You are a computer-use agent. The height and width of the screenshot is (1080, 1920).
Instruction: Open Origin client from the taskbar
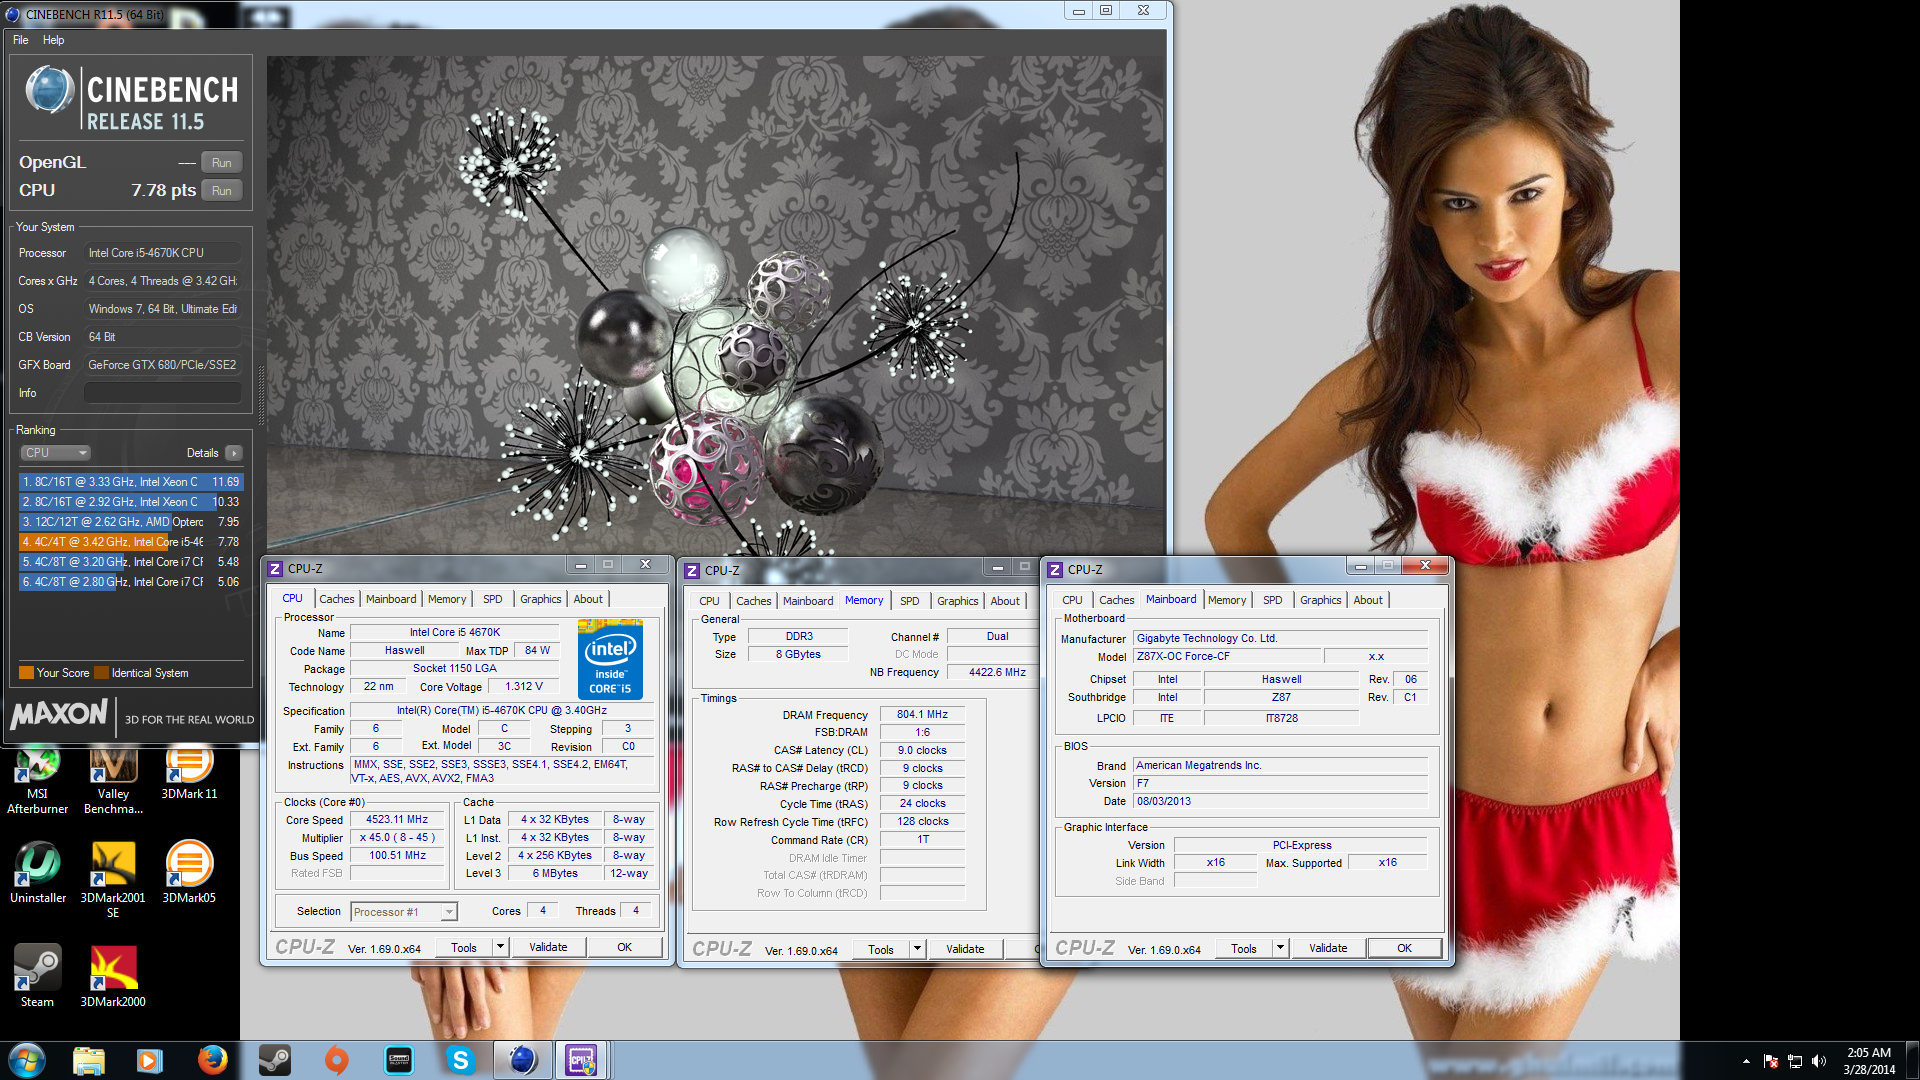(337, 1060)
